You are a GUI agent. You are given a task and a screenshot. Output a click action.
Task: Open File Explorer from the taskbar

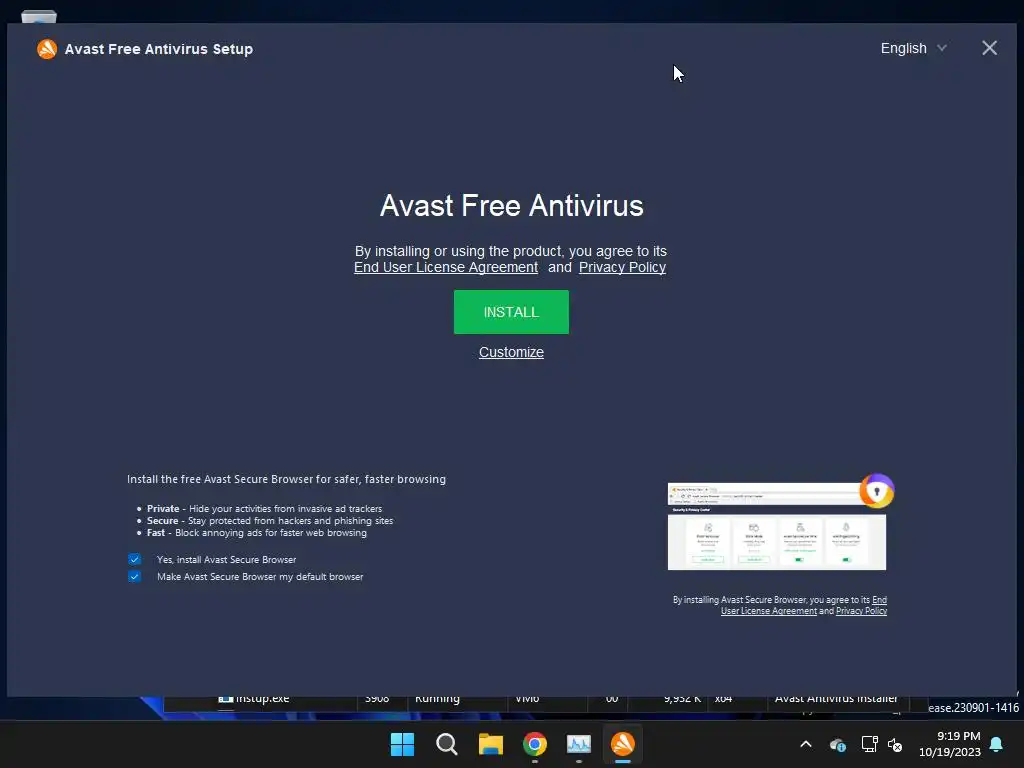tap(490, 744)
